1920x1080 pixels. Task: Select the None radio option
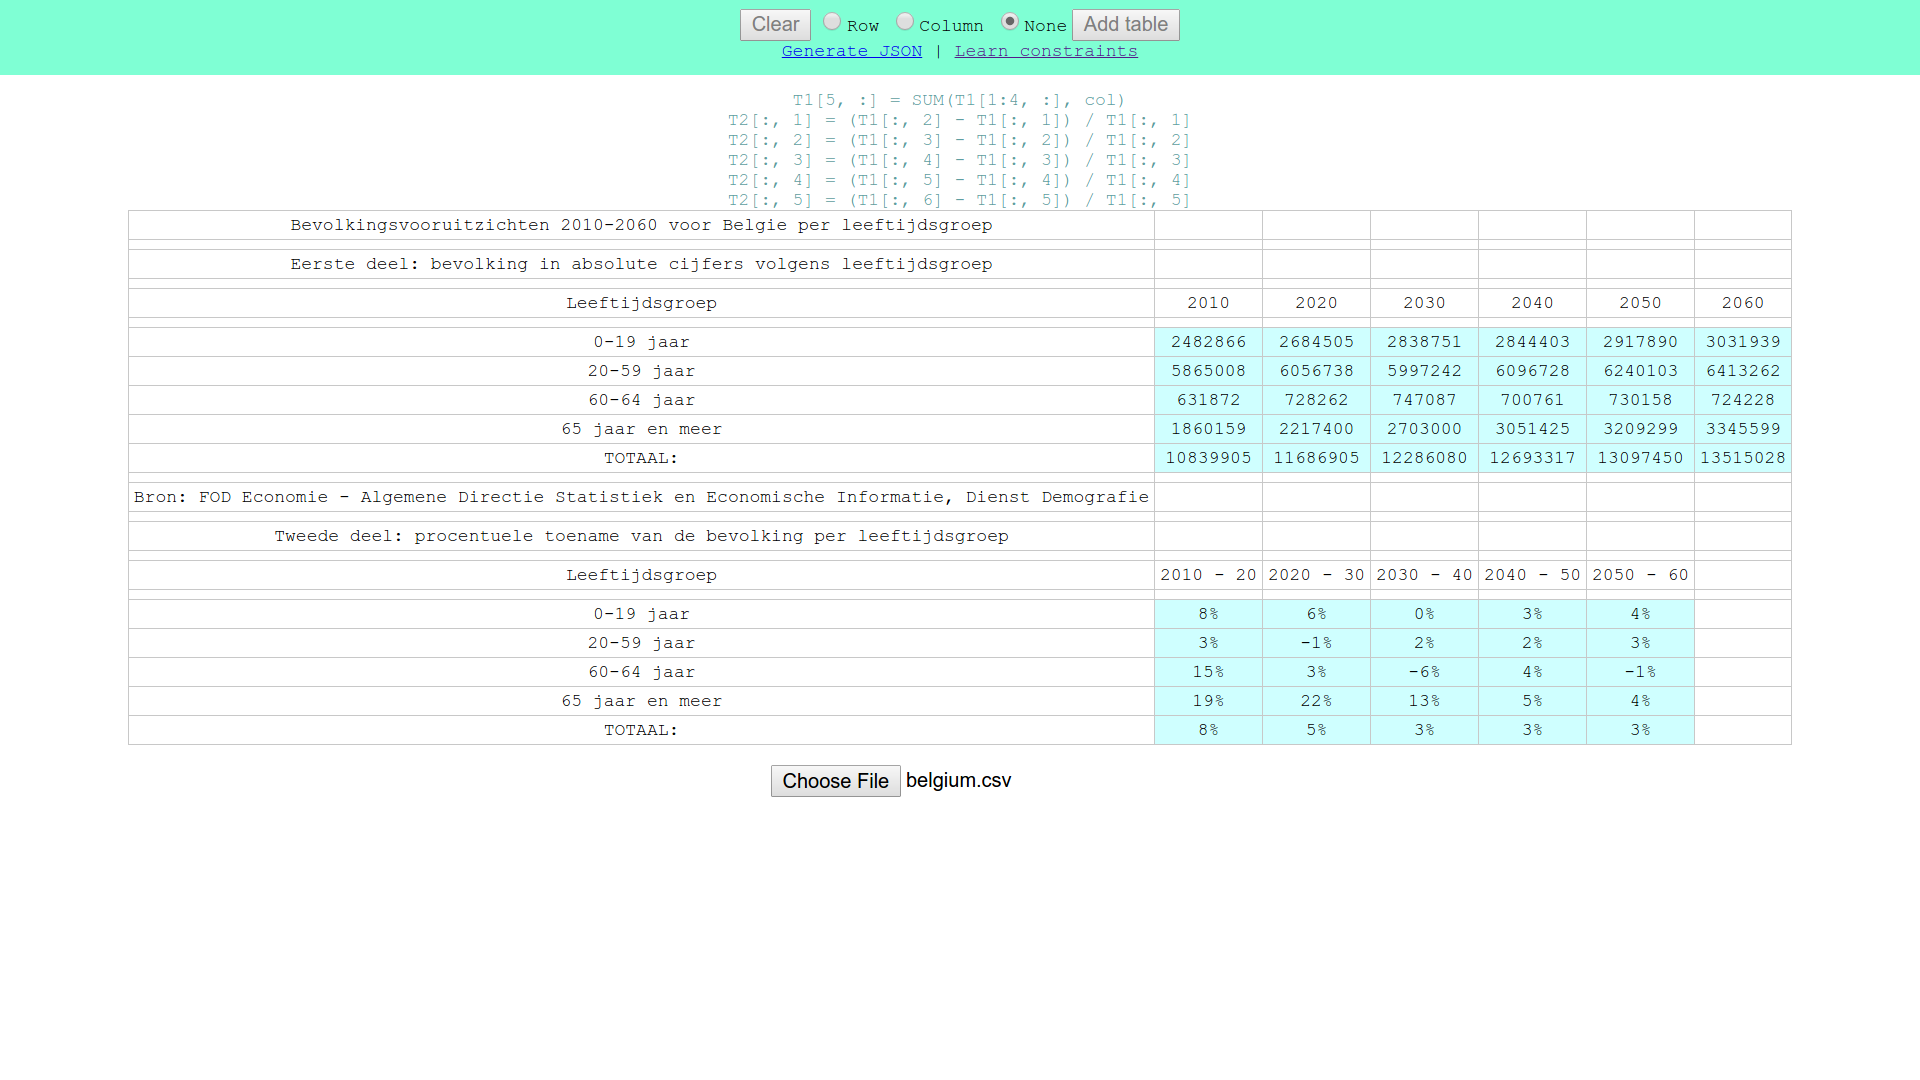click(1010, 22)
